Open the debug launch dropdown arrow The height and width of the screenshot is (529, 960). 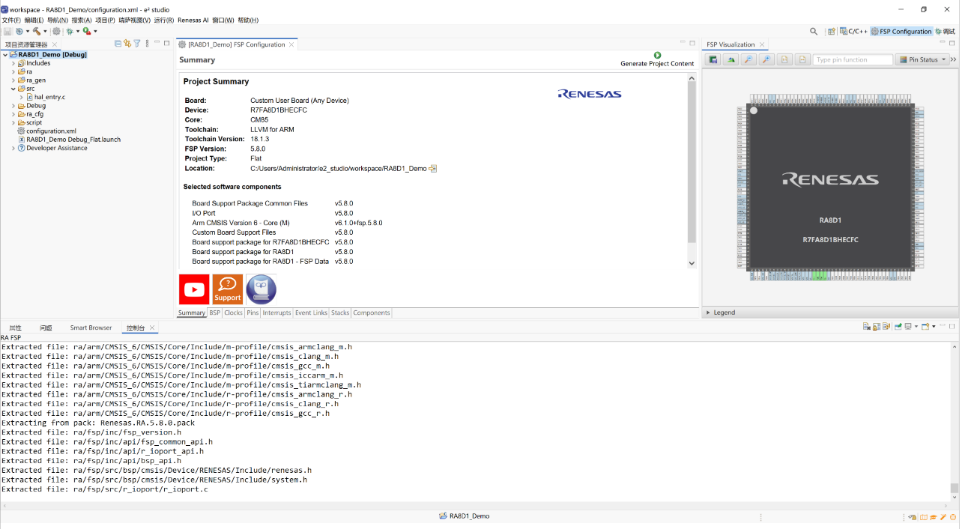tap(78, 31)
